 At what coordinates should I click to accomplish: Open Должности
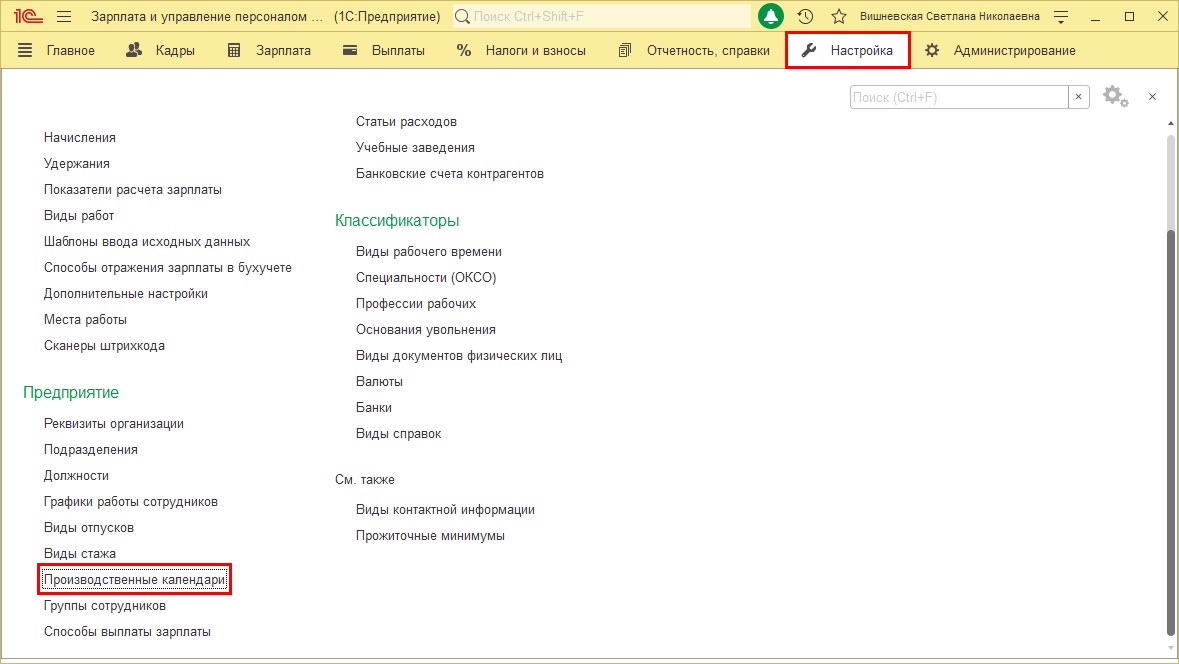(76, 475)
